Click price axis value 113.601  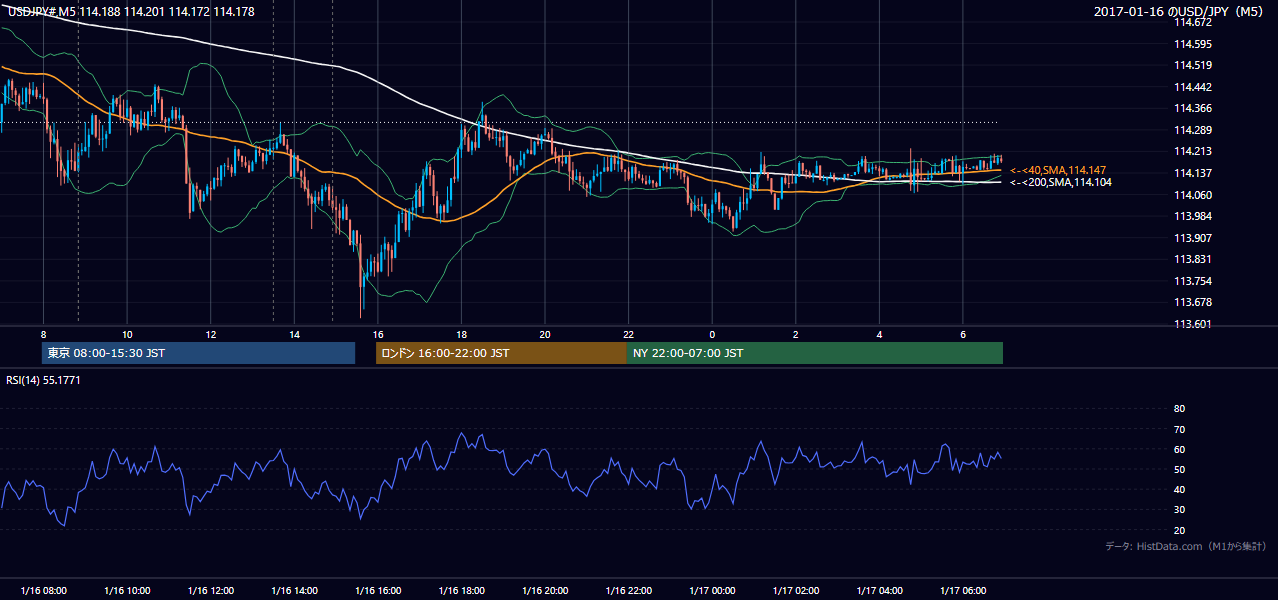click(x=1192, y=324)
